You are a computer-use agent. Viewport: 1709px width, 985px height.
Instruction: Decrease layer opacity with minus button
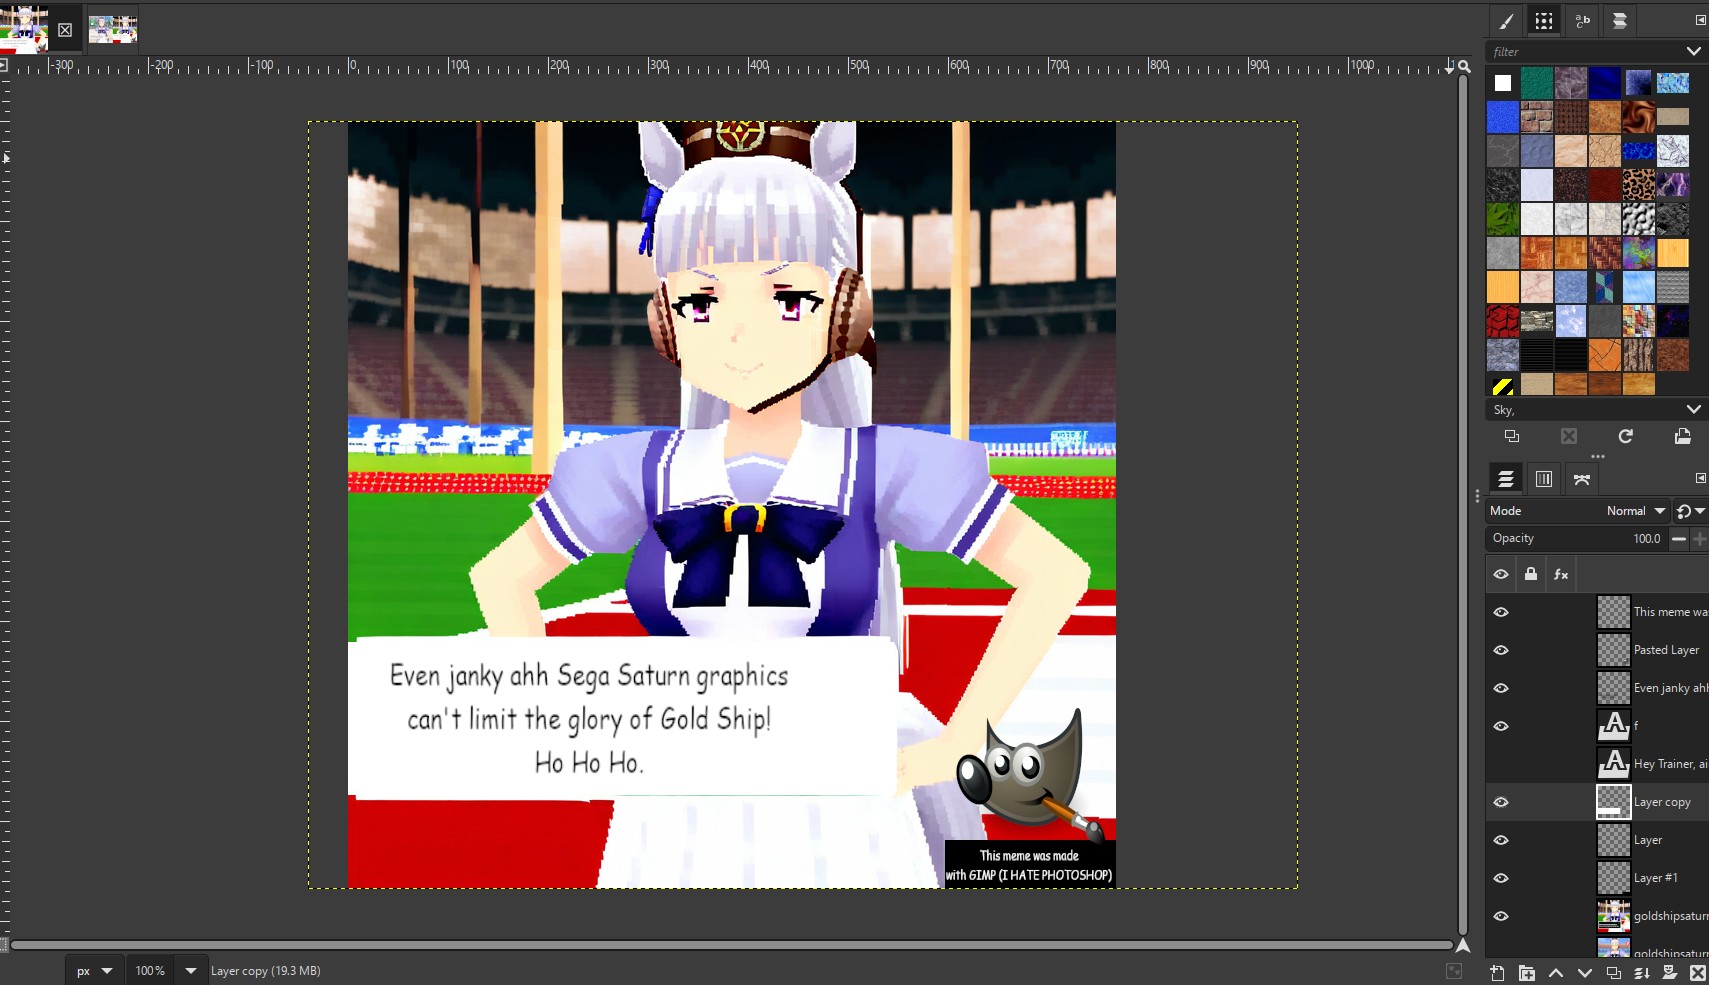click(x=1679, y=539)
